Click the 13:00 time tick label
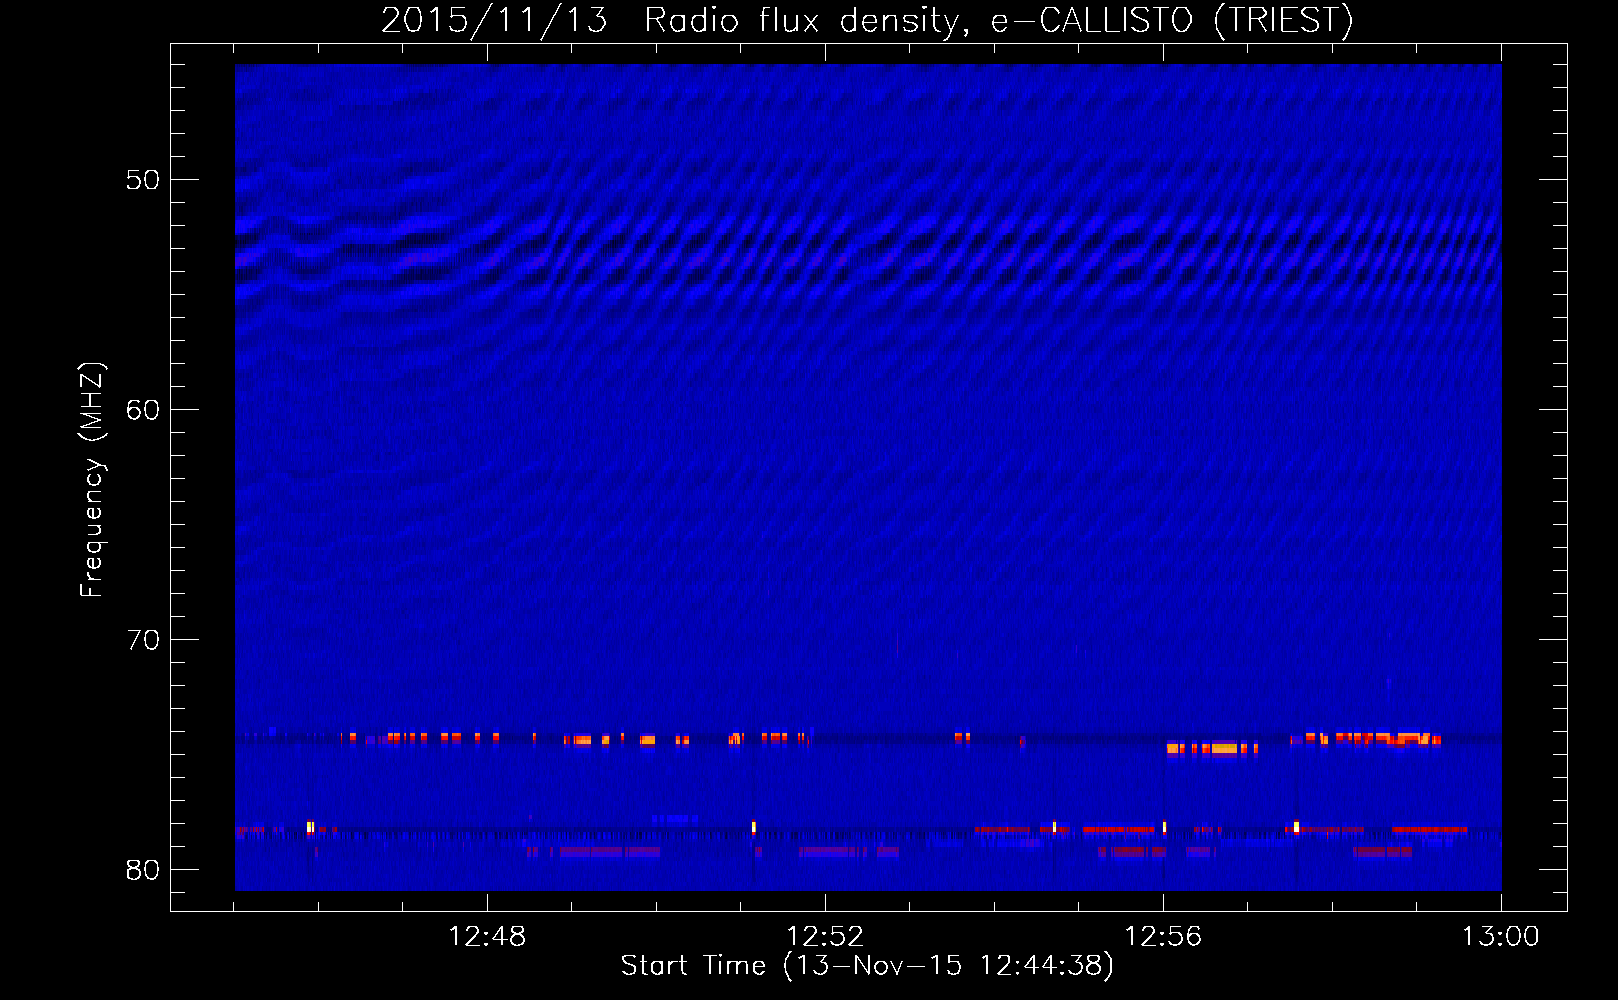The image size is (1618, 1000). [1501, 937]
